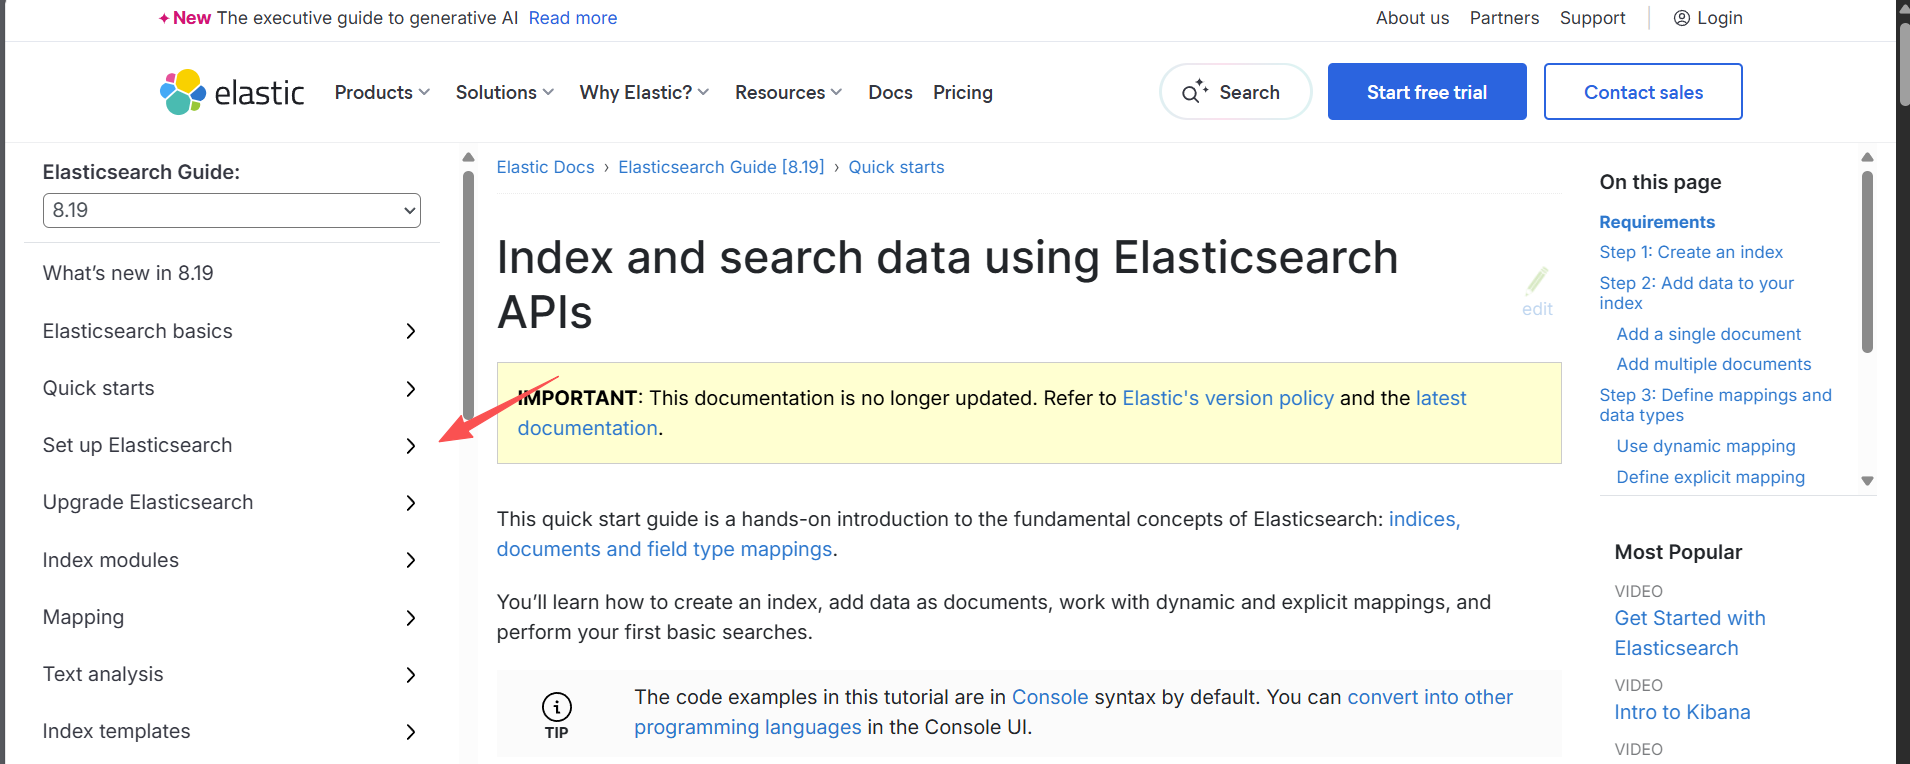1910x764 pixels.
Task: Open the Get Started with Elasticsearch video
Action: point(1690,633)
